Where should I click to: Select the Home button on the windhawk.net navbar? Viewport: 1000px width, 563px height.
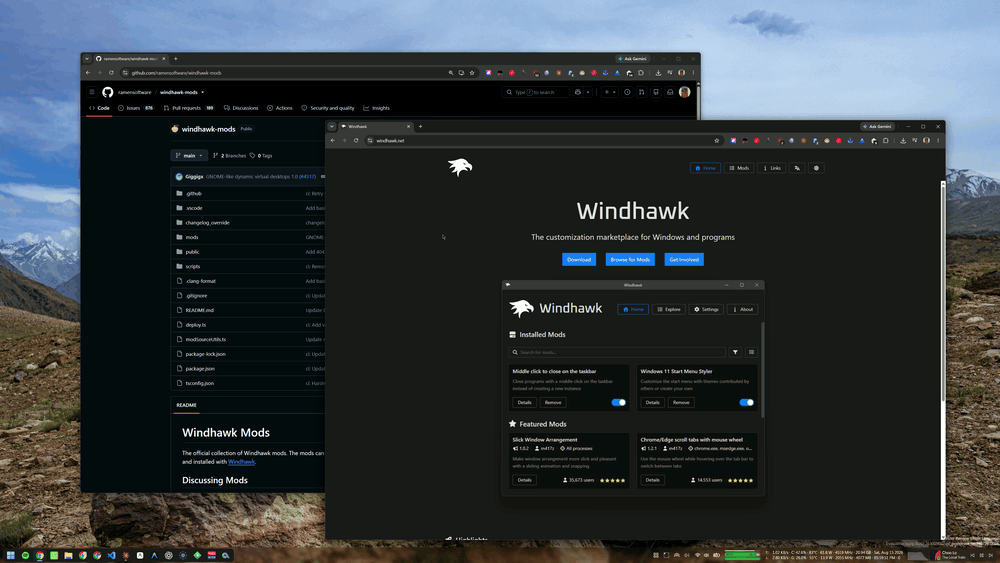click(x=705, y=168)
